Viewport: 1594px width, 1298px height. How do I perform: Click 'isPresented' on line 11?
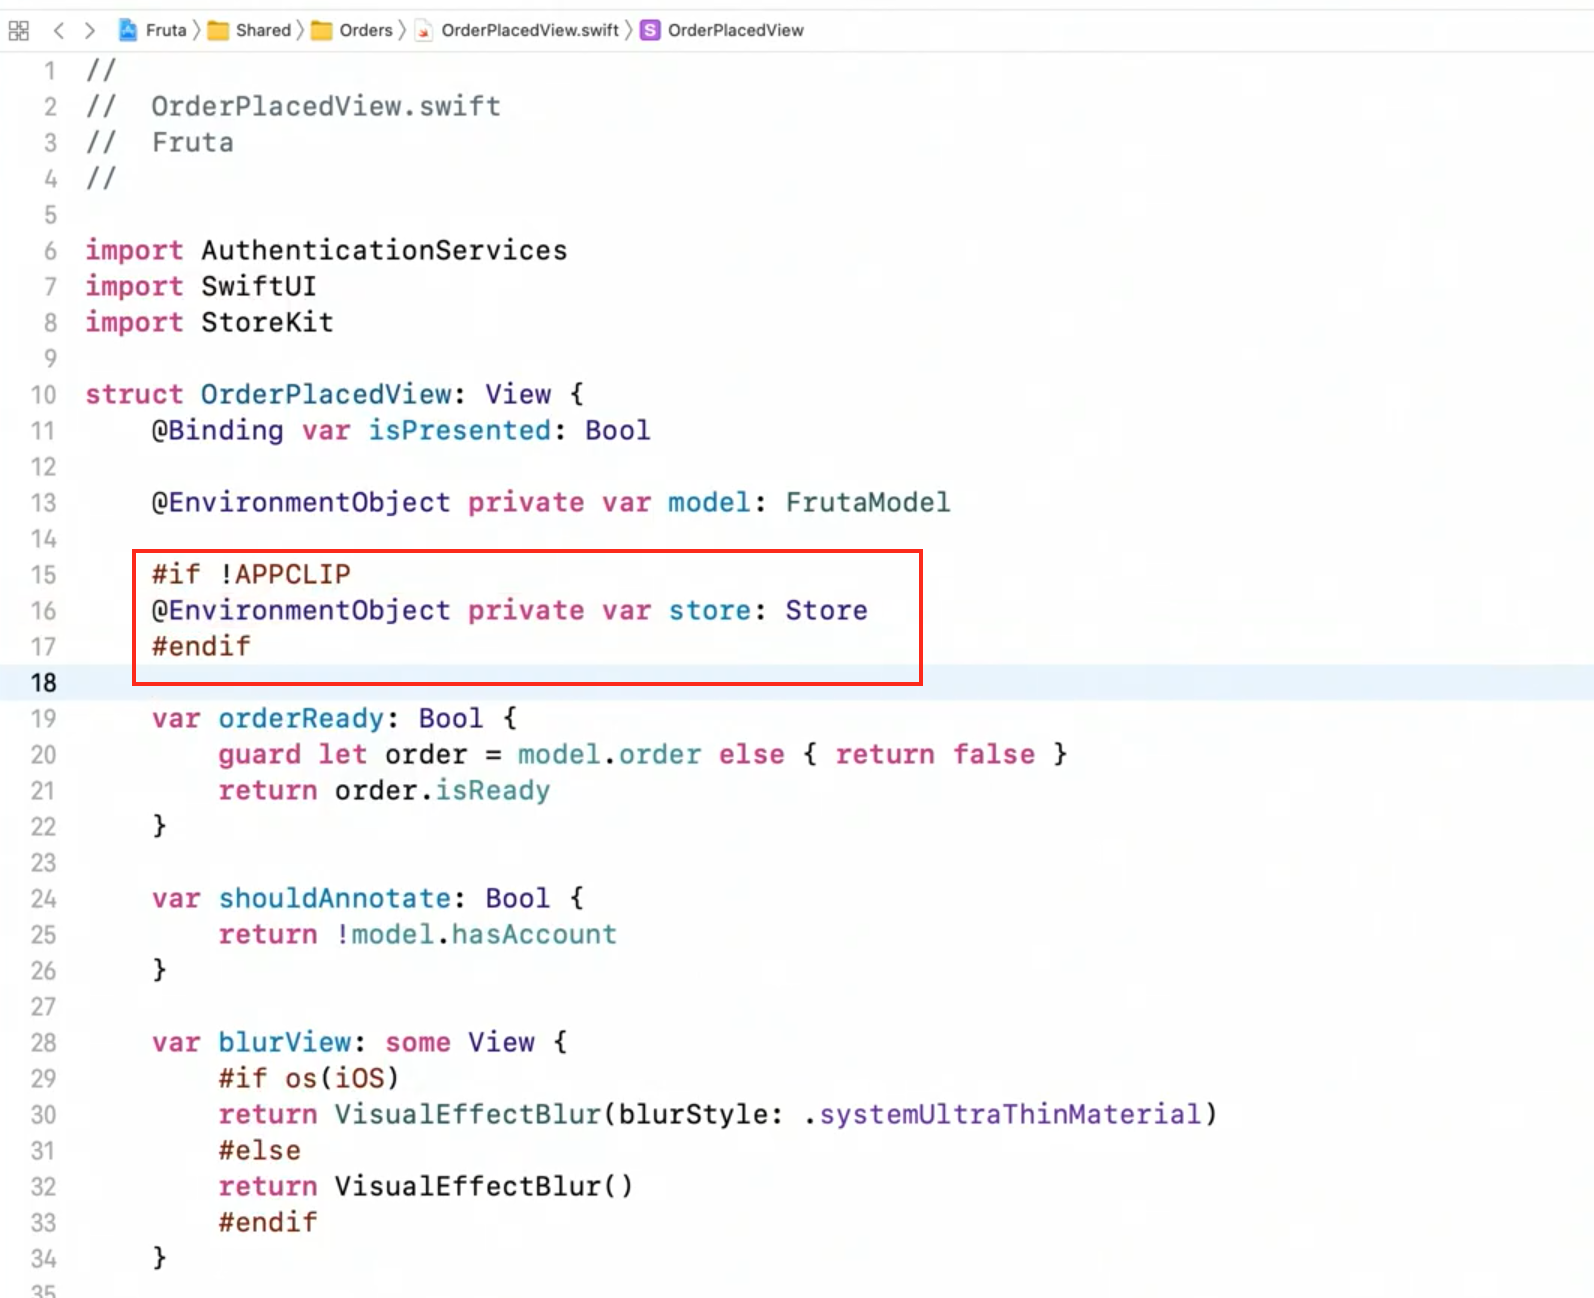pos(460,430)
